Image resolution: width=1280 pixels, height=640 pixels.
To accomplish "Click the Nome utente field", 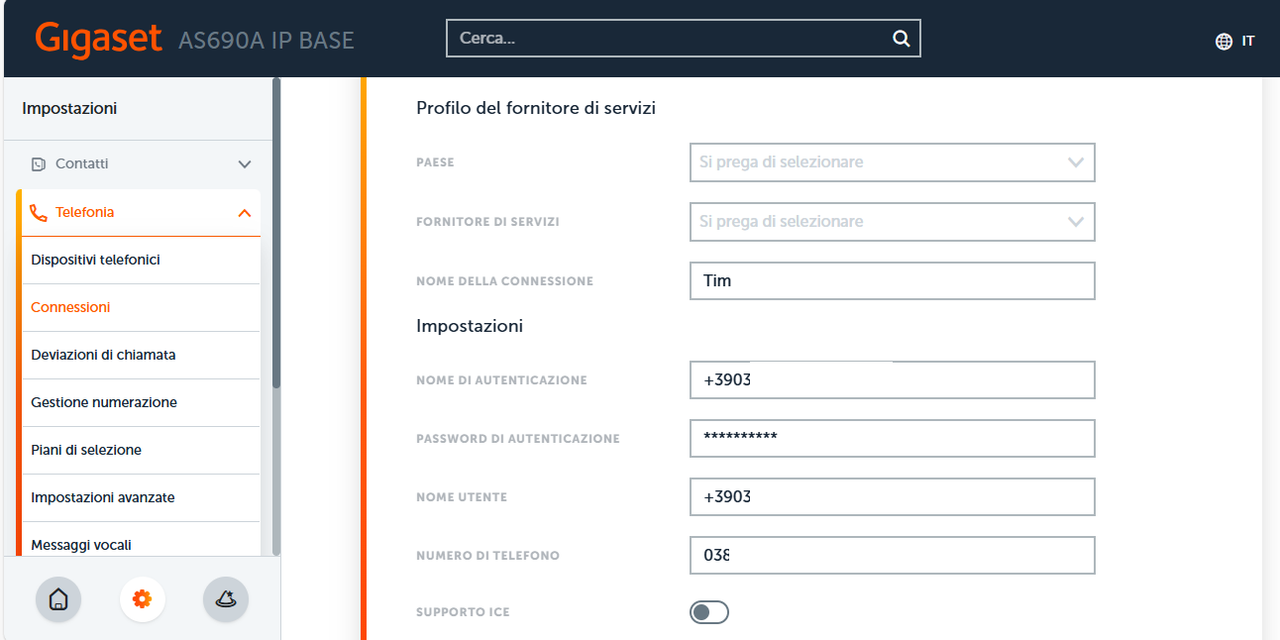I will [x=892, y=497].
